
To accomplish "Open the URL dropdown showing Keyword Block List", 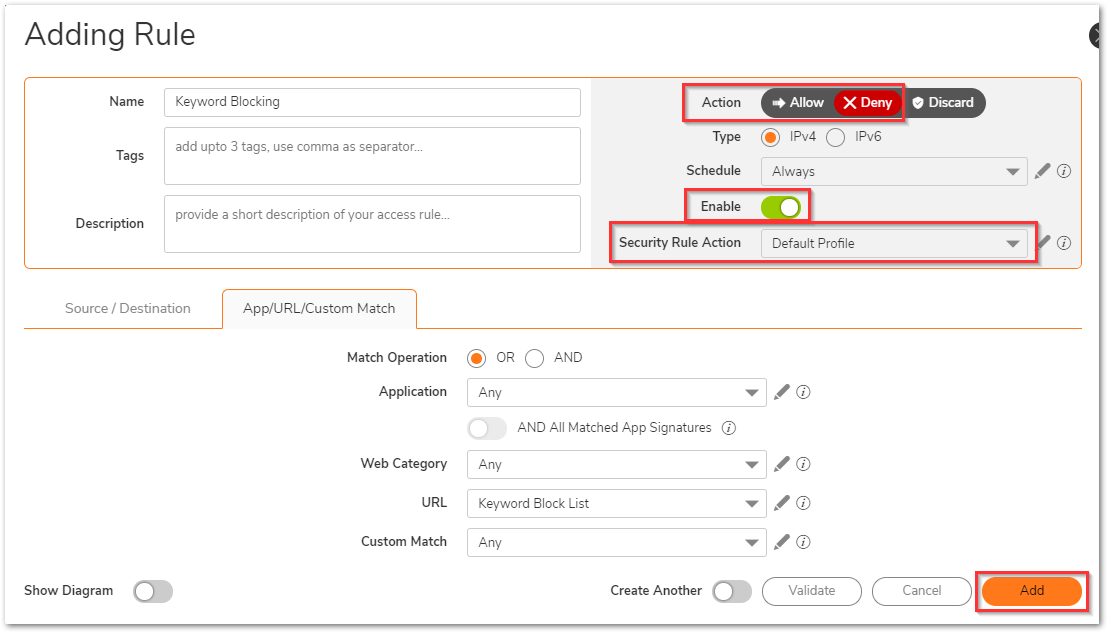I will (616, 503).
